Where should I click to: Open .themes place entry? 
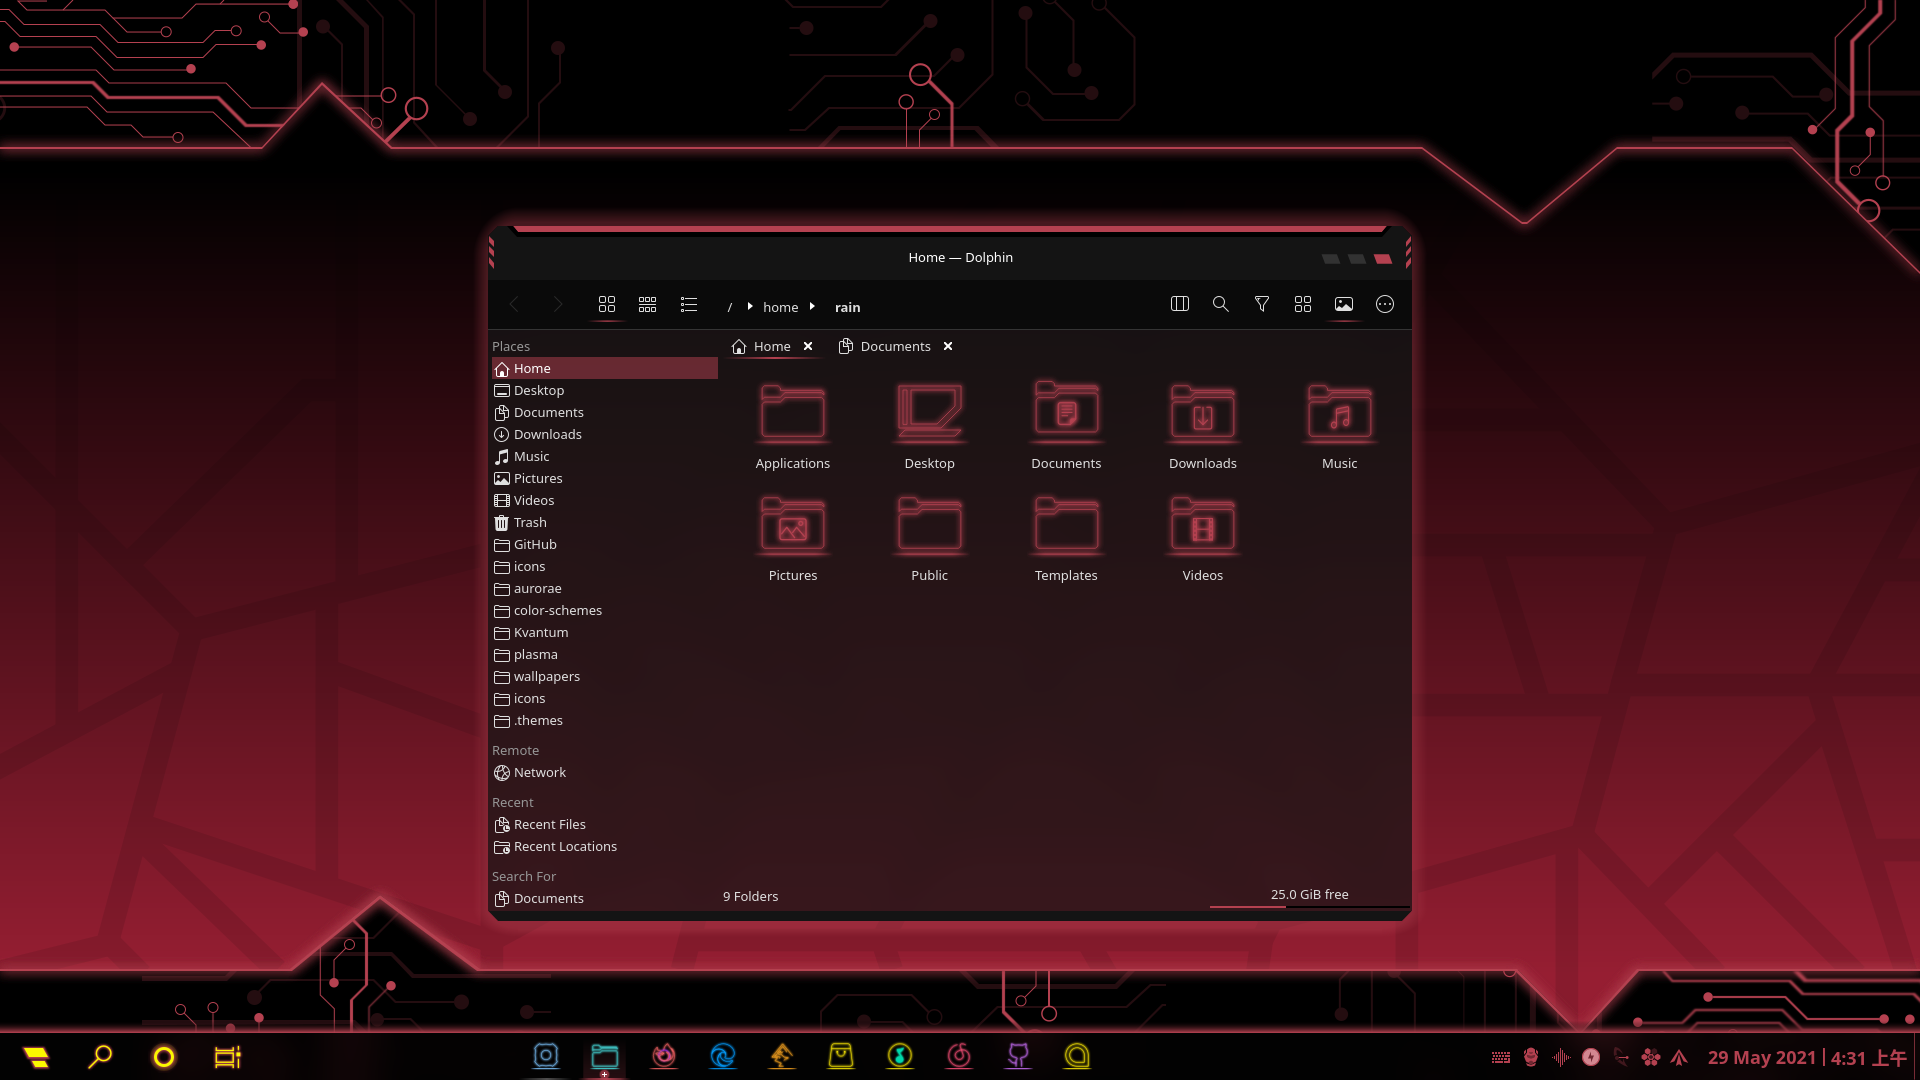(605, 720)
